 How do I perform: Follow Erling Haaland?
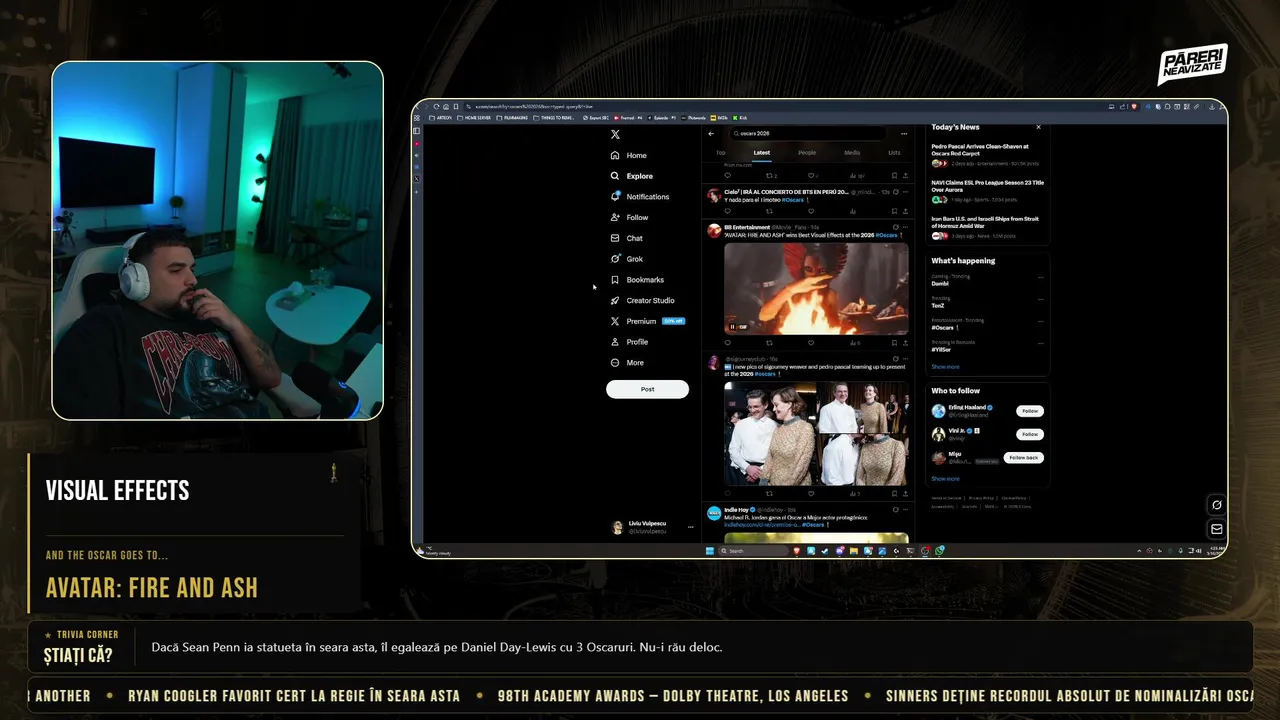click(1029, 411)
